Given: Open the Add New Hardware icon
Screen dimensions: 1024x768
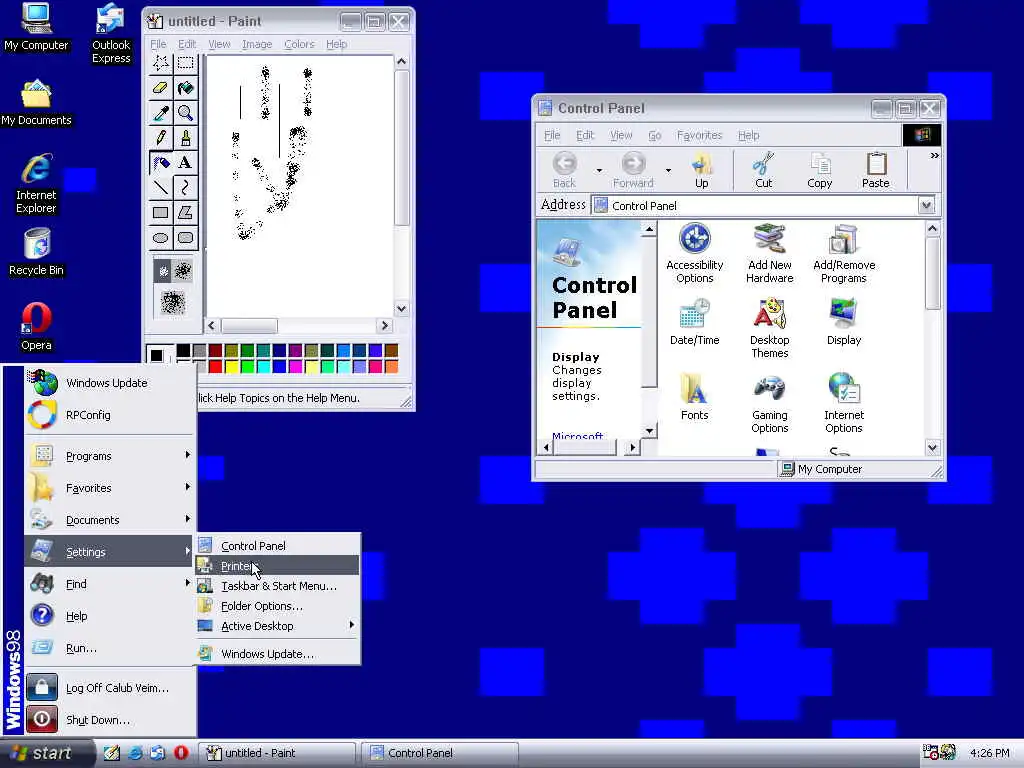Looking at the screenshot, I should tap(769, 253).
